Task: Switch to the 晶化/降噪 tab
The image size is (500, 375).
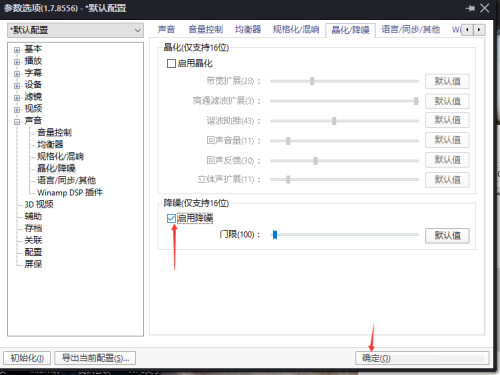Action: click(351, 30)
